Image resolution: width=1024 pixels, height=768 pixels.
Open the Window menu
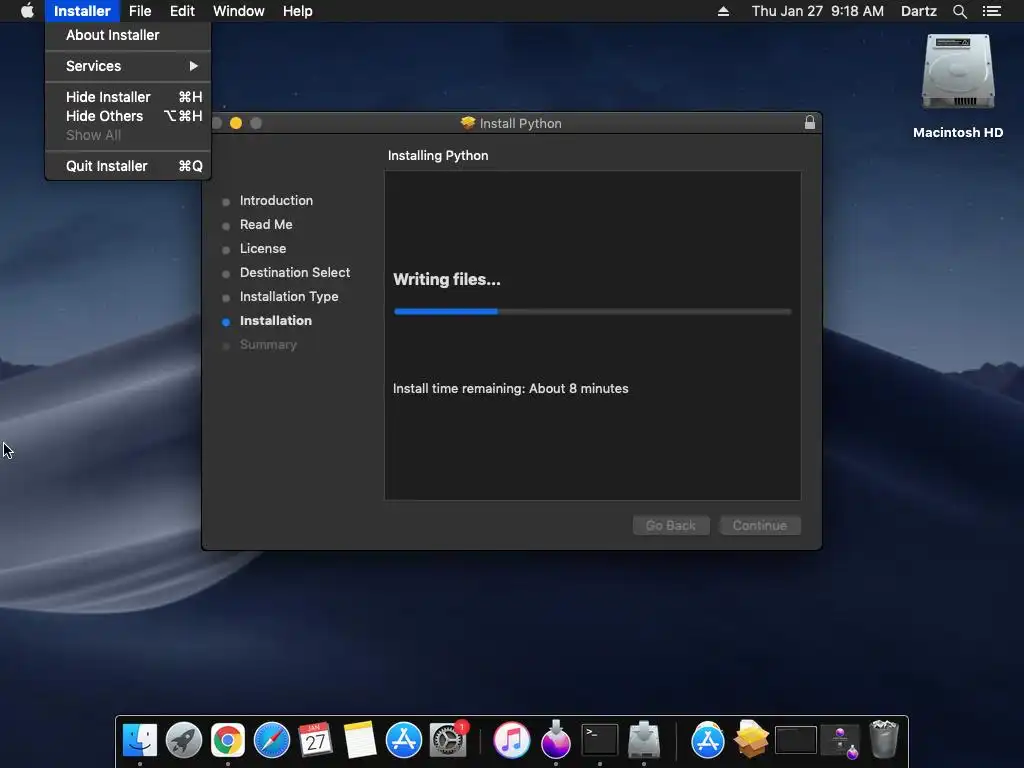pyautogui.click(x=238, y=11)
